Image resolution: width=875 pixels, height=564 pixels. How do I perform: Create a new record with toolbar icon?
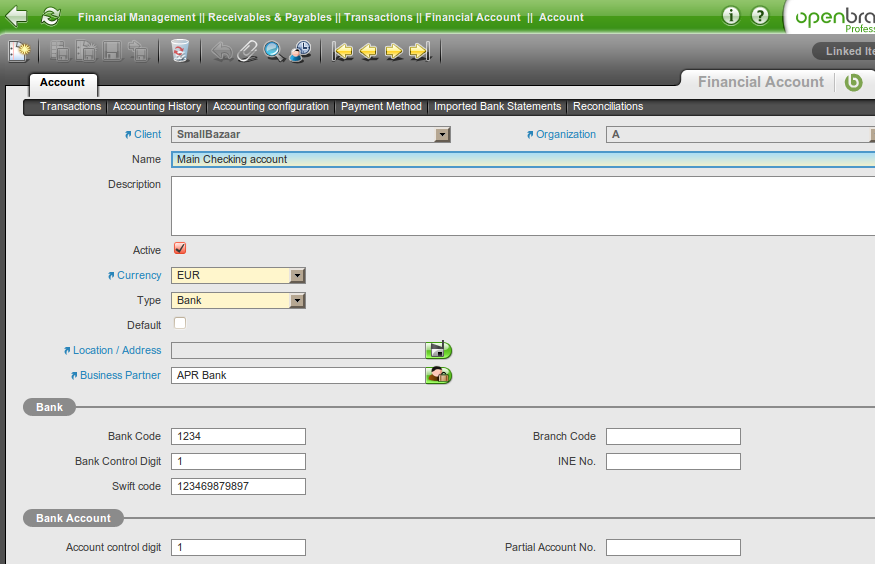pos(19,51)
